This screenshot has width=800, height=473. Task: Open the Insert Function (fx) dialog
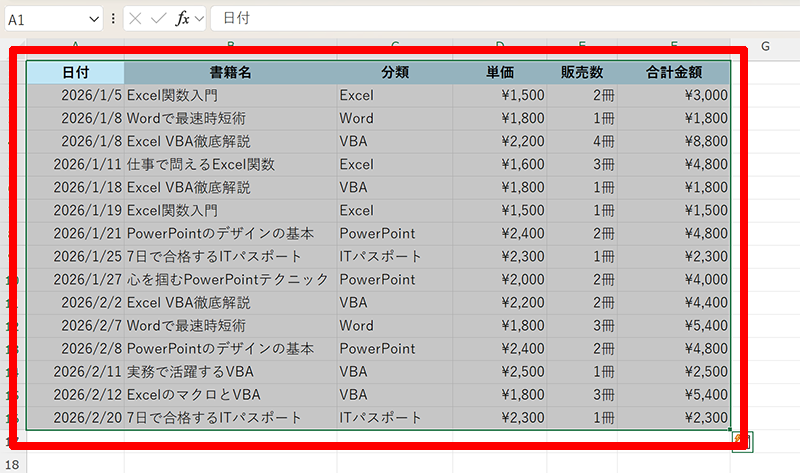[x=182, y=19]
